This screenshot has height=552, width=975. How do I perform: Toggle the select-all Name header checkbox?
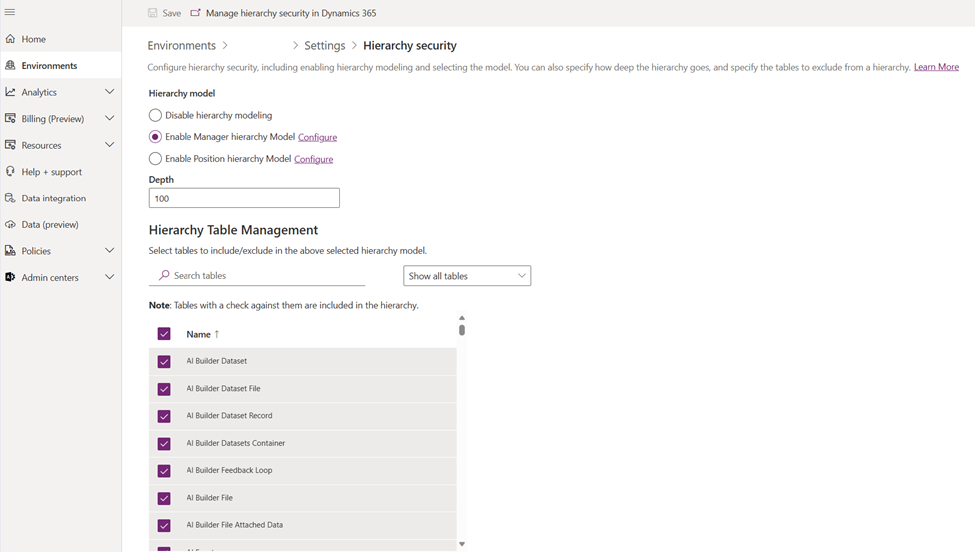pyautogui.click(x=164, y=334)
